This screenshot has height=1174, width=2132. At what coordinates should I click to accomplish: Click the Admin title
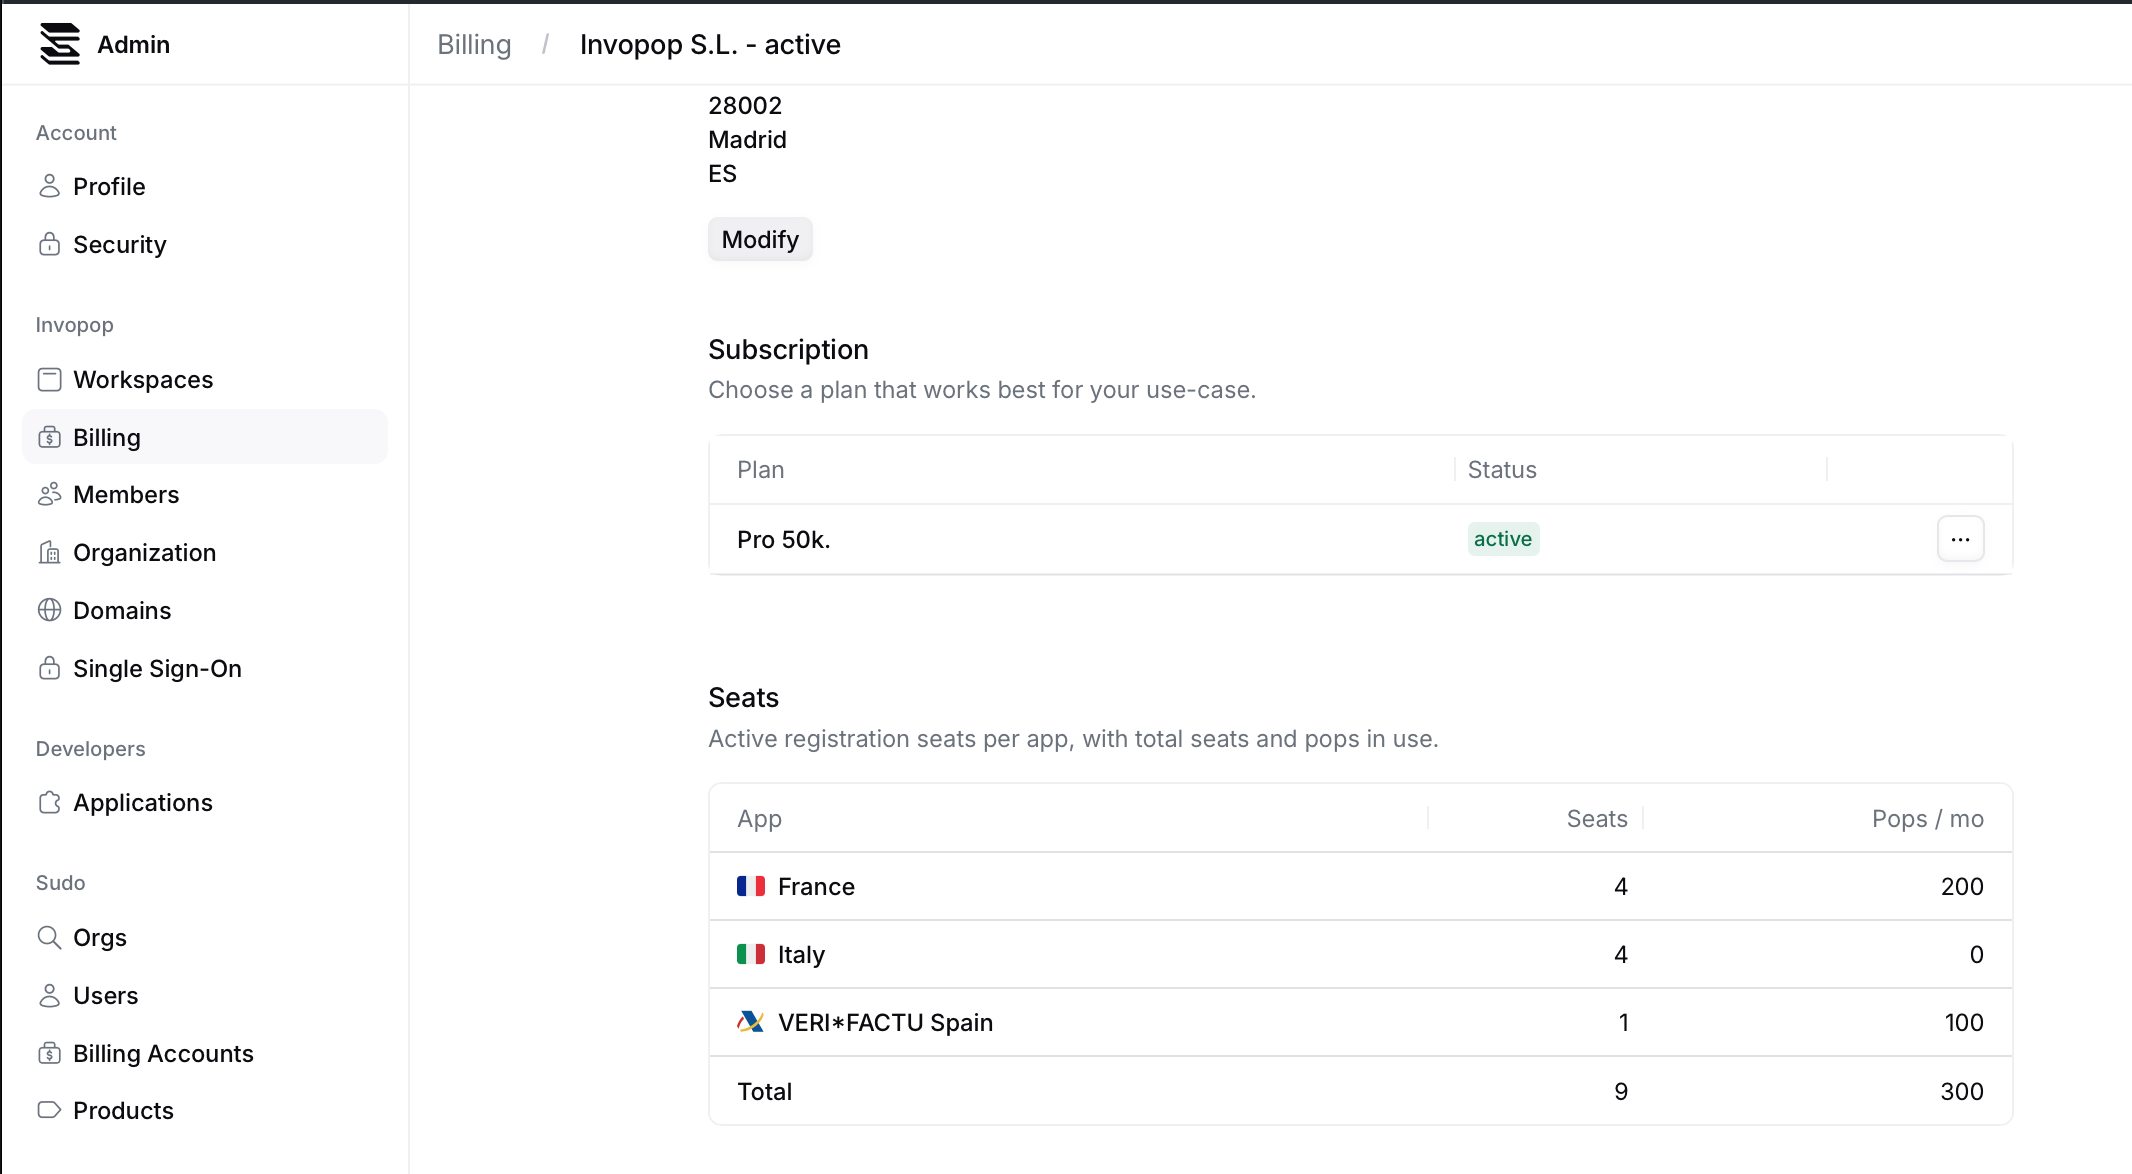(x=133, y=44)
